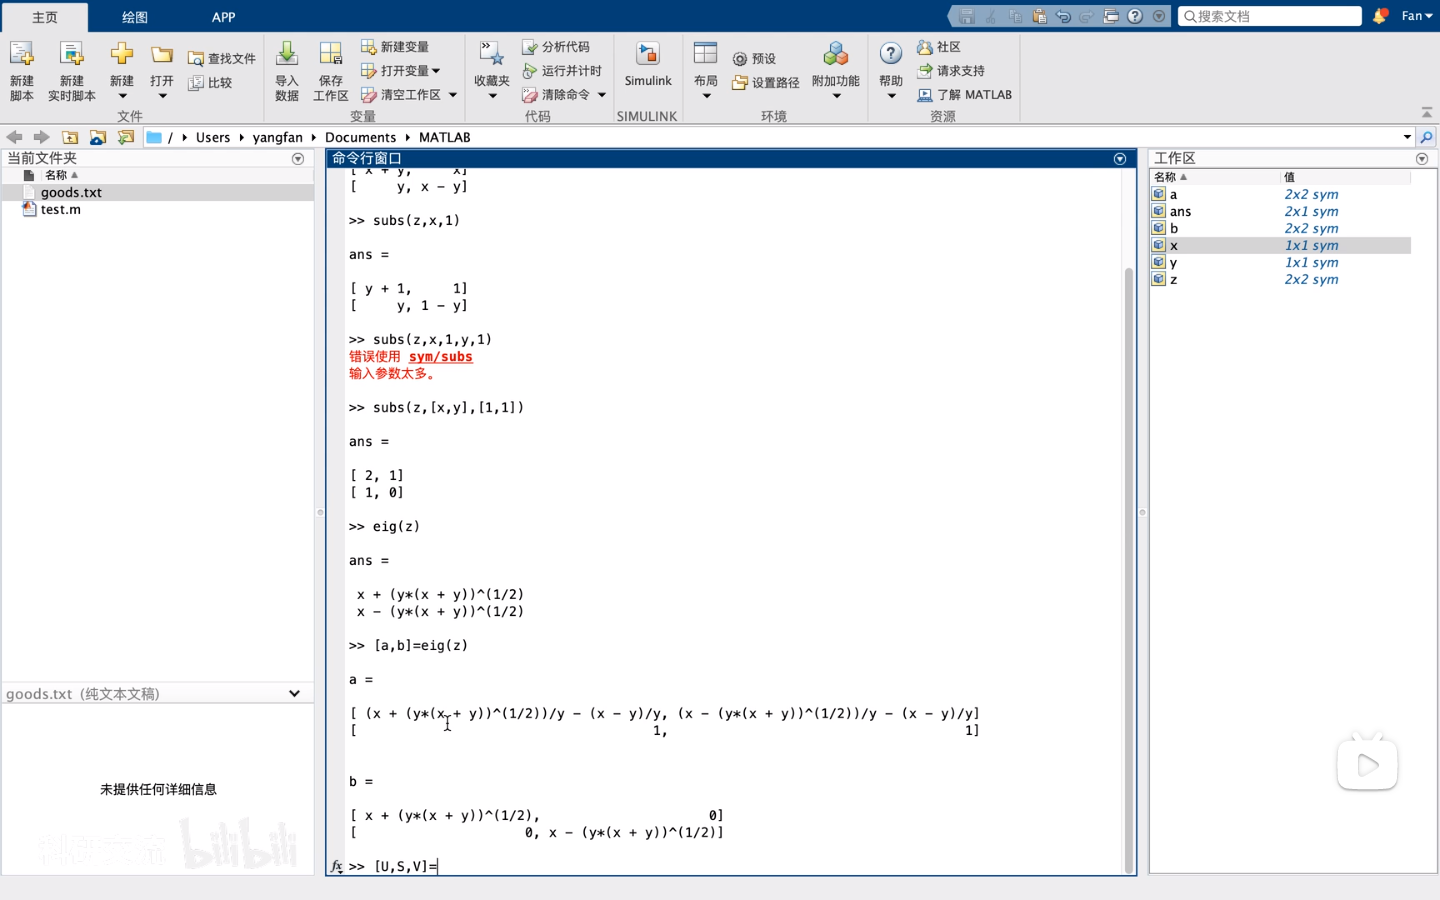Create a new live script 新建实时脚本

pos(71,71)
